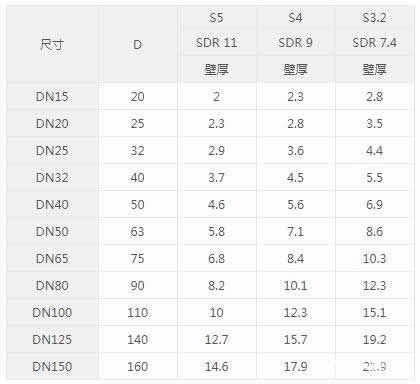
Task: Select the SDR 9 header cell
Action: click(x=295, y=43)
